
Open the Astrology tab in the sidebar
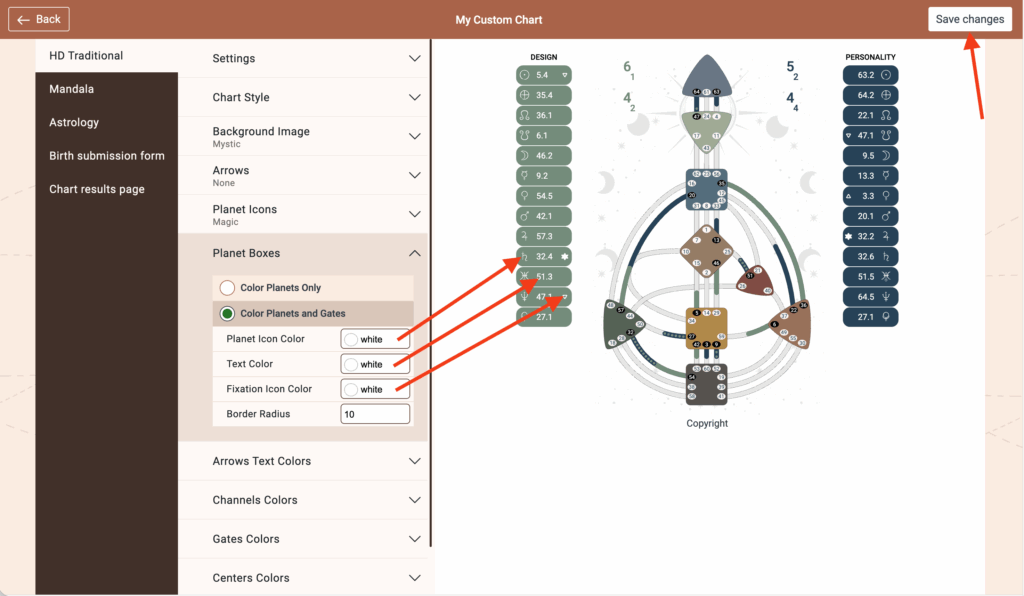click(x=74, y=122)
